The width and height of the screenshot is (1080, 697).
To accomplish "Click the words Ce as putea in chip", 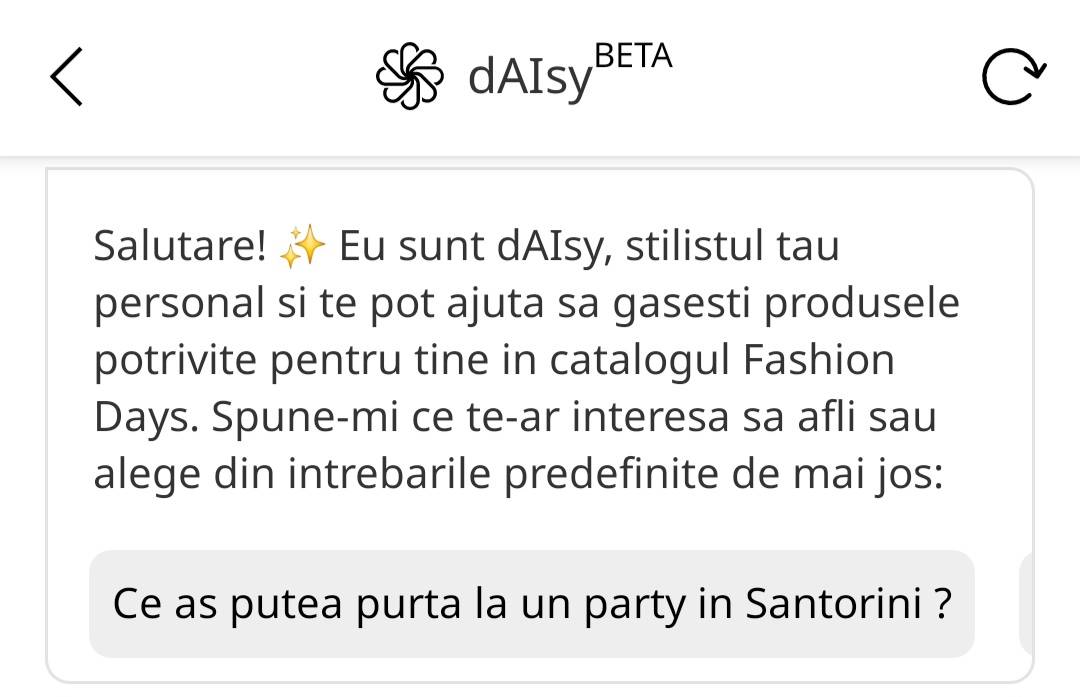I will coord(227,604).
